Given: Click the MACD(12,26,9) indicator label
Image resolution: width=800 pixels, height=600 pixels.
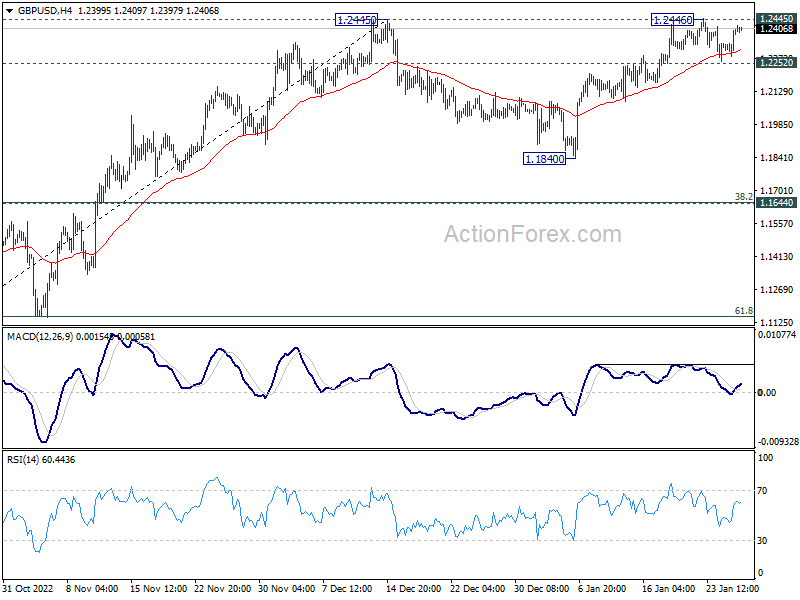Looking at the screenshot, I should pyautogui.click(x=40, y=337).
